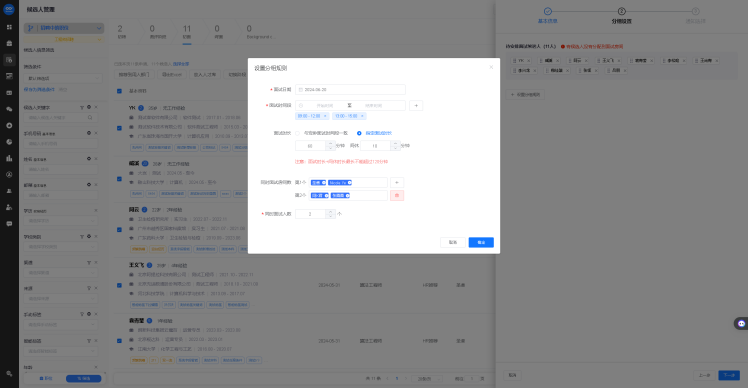Click search icon in keyword input
This screenshot has height=389, width=748.
(x=90, y=117)
